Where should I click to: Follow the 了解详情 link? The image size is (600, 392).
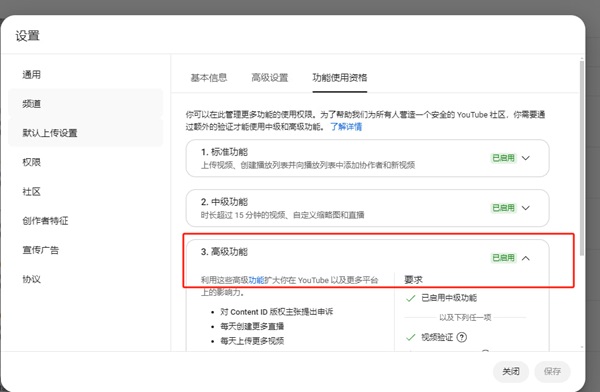(346, 126)
